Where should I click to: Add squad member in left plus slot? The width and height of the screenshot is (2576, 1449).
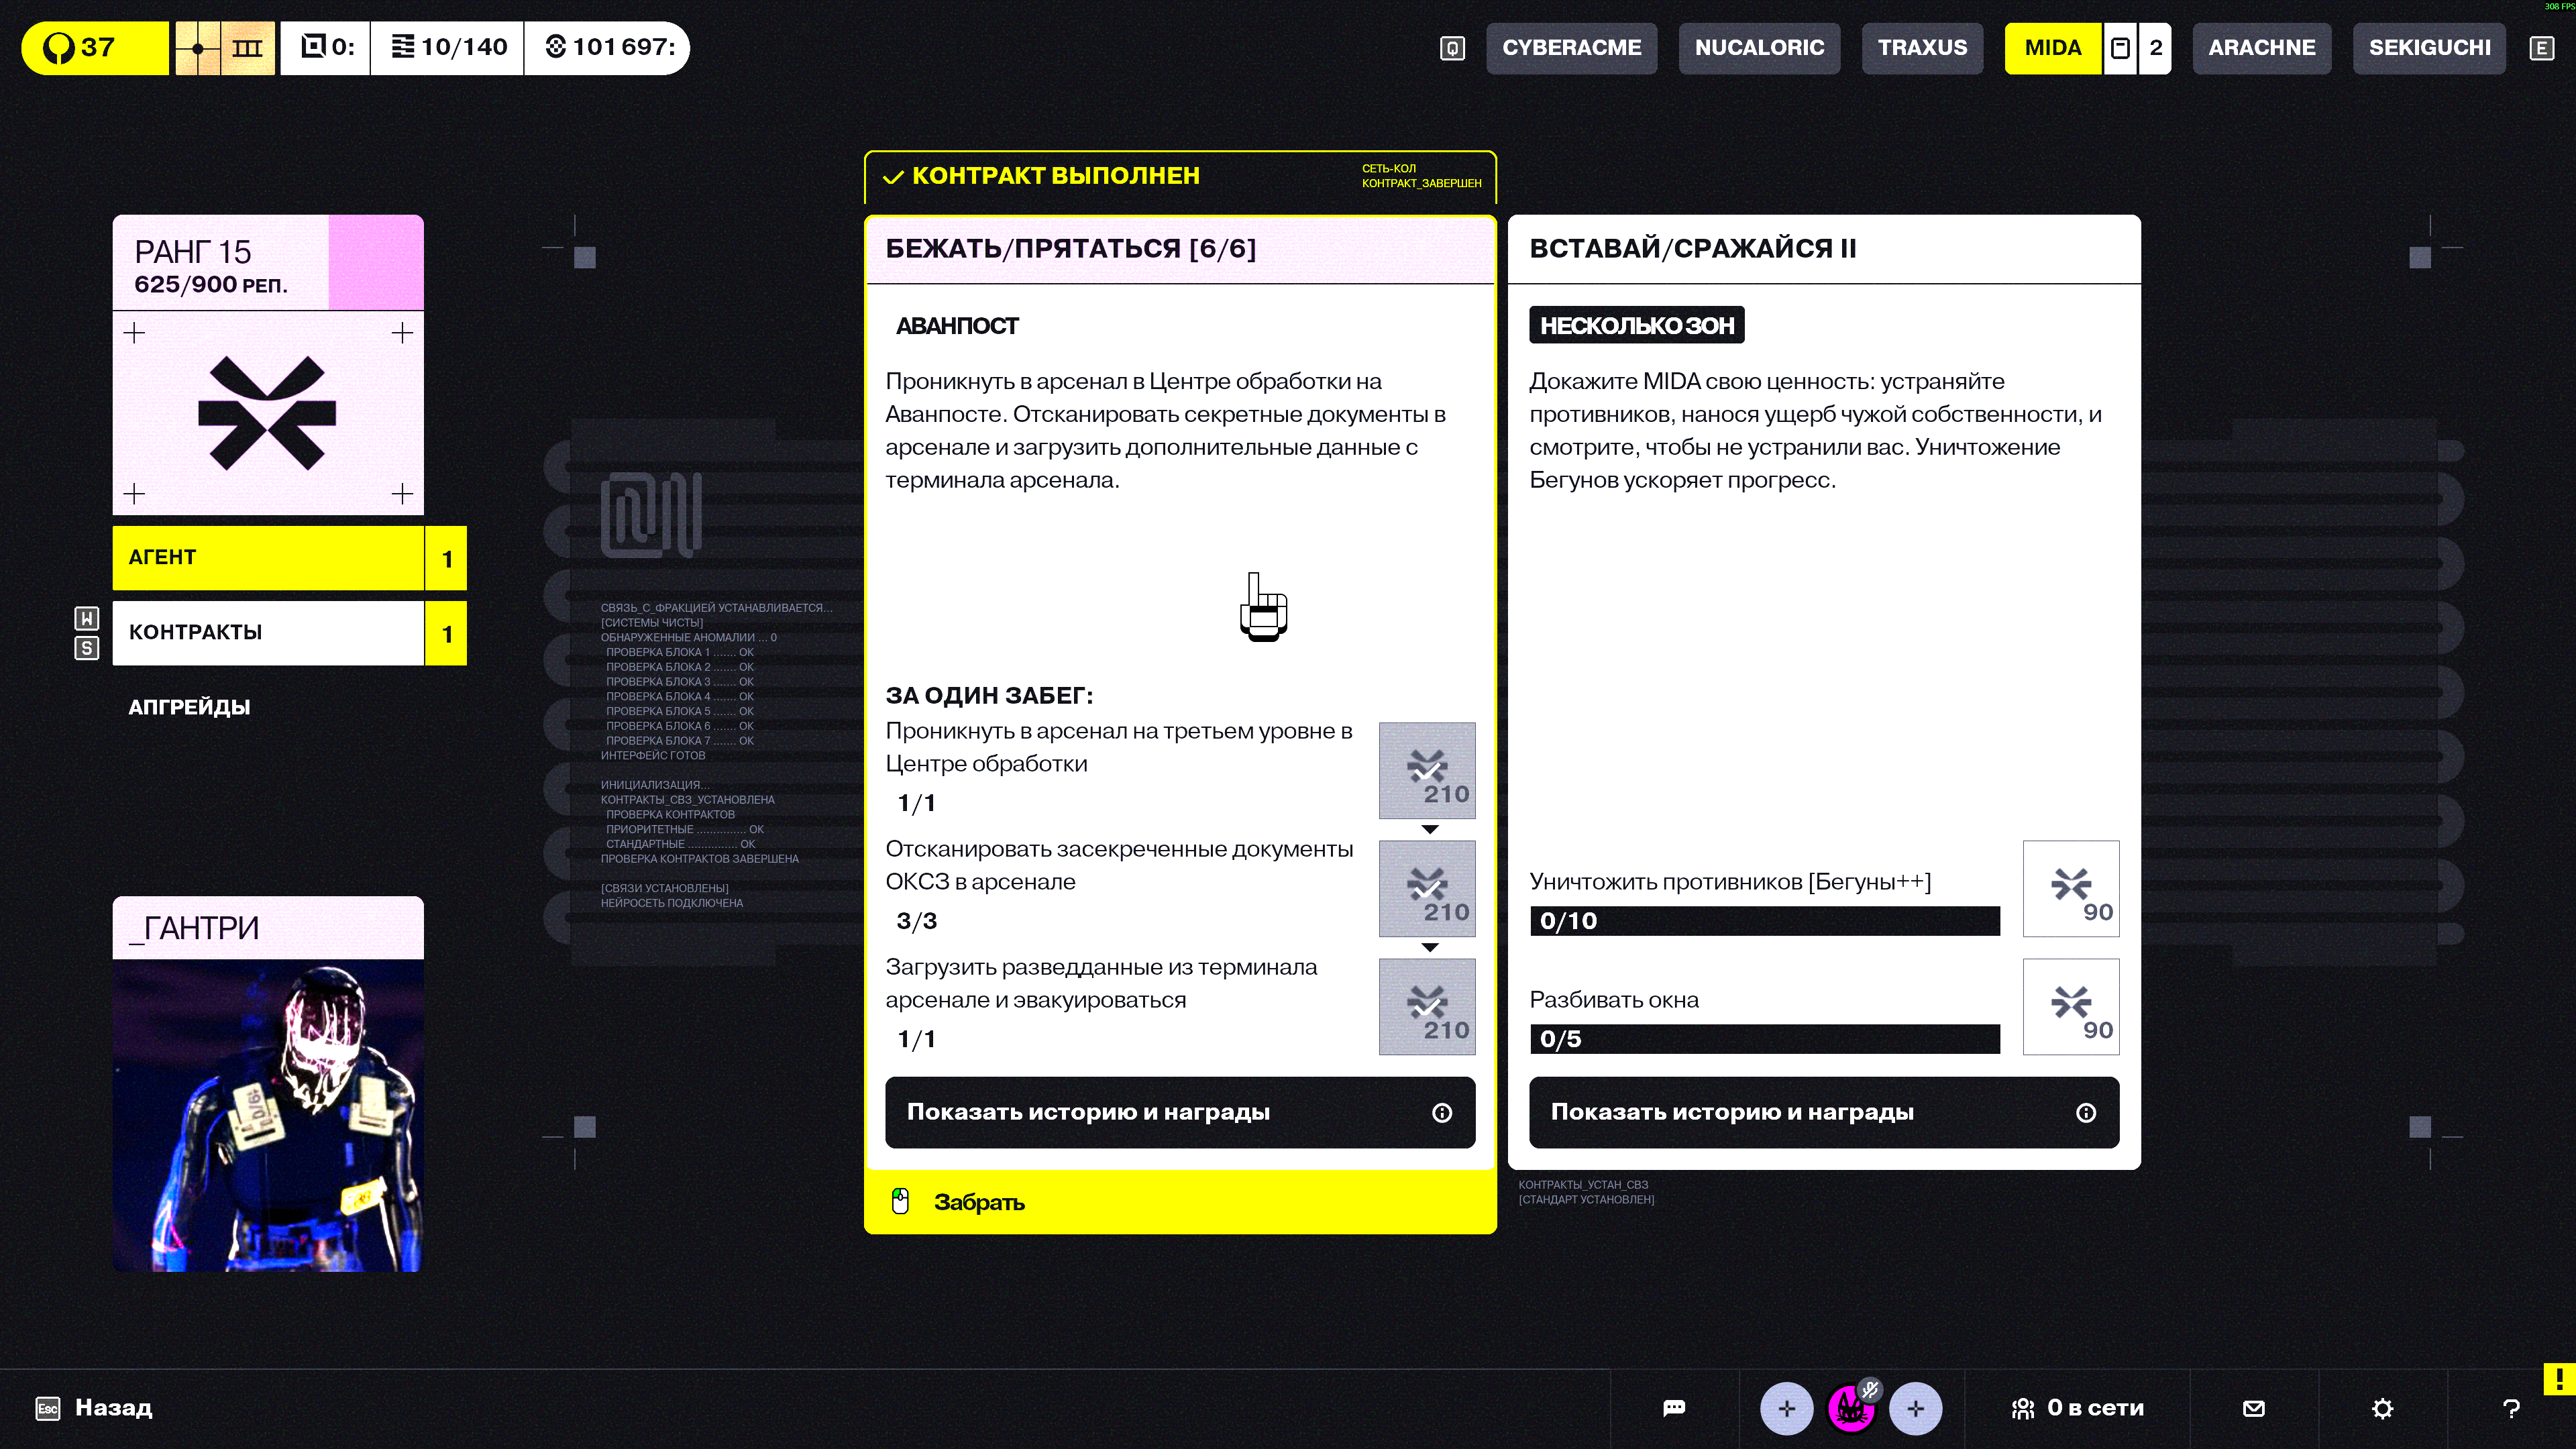click(1787, 1408)
